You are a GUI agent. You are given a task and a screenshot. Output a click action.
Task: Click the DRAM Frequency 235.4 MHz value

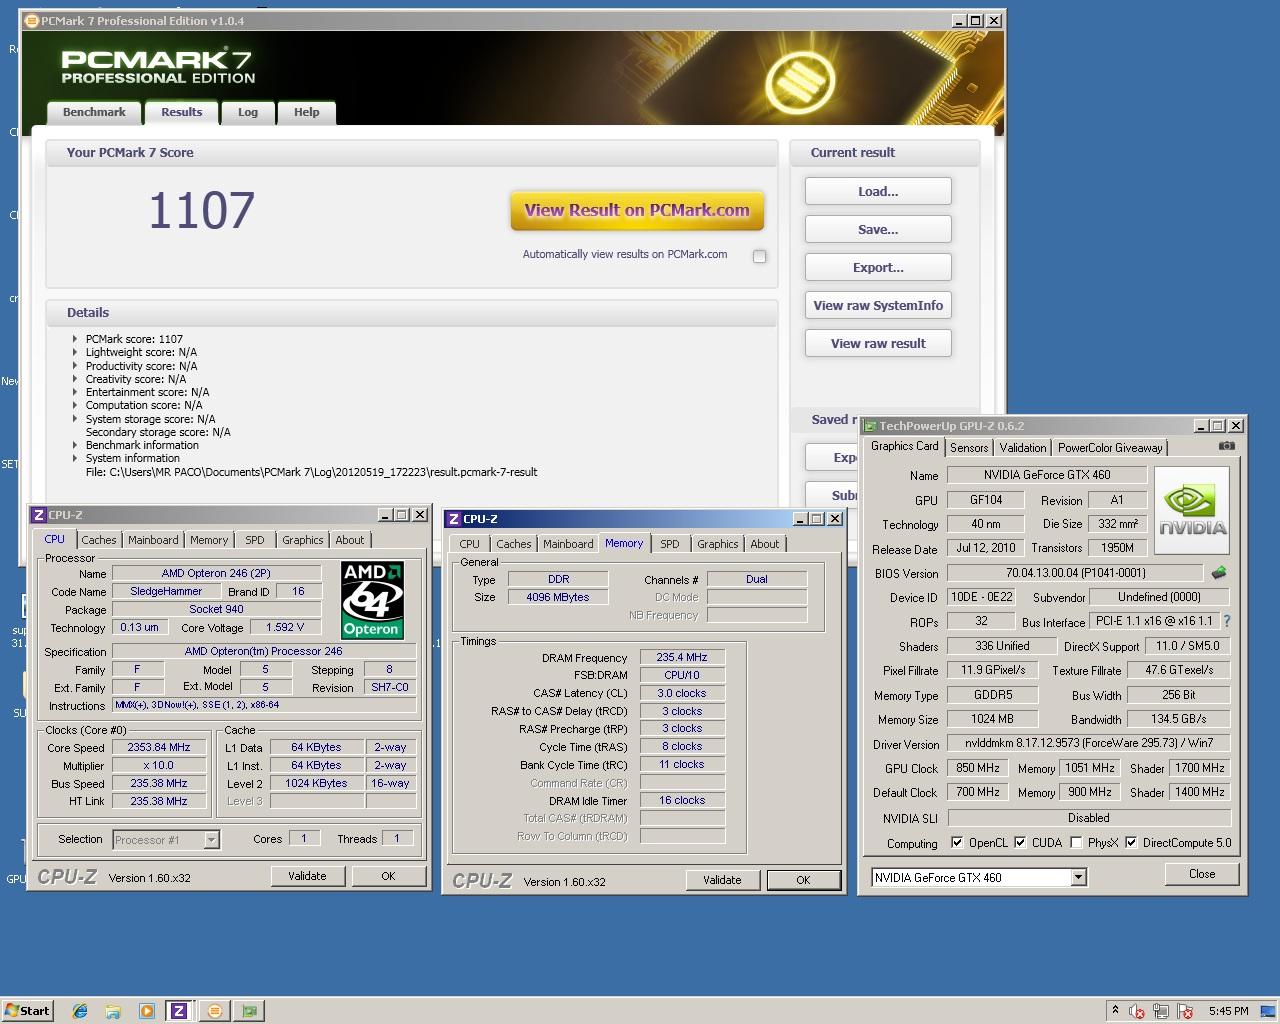pos(682,658)
